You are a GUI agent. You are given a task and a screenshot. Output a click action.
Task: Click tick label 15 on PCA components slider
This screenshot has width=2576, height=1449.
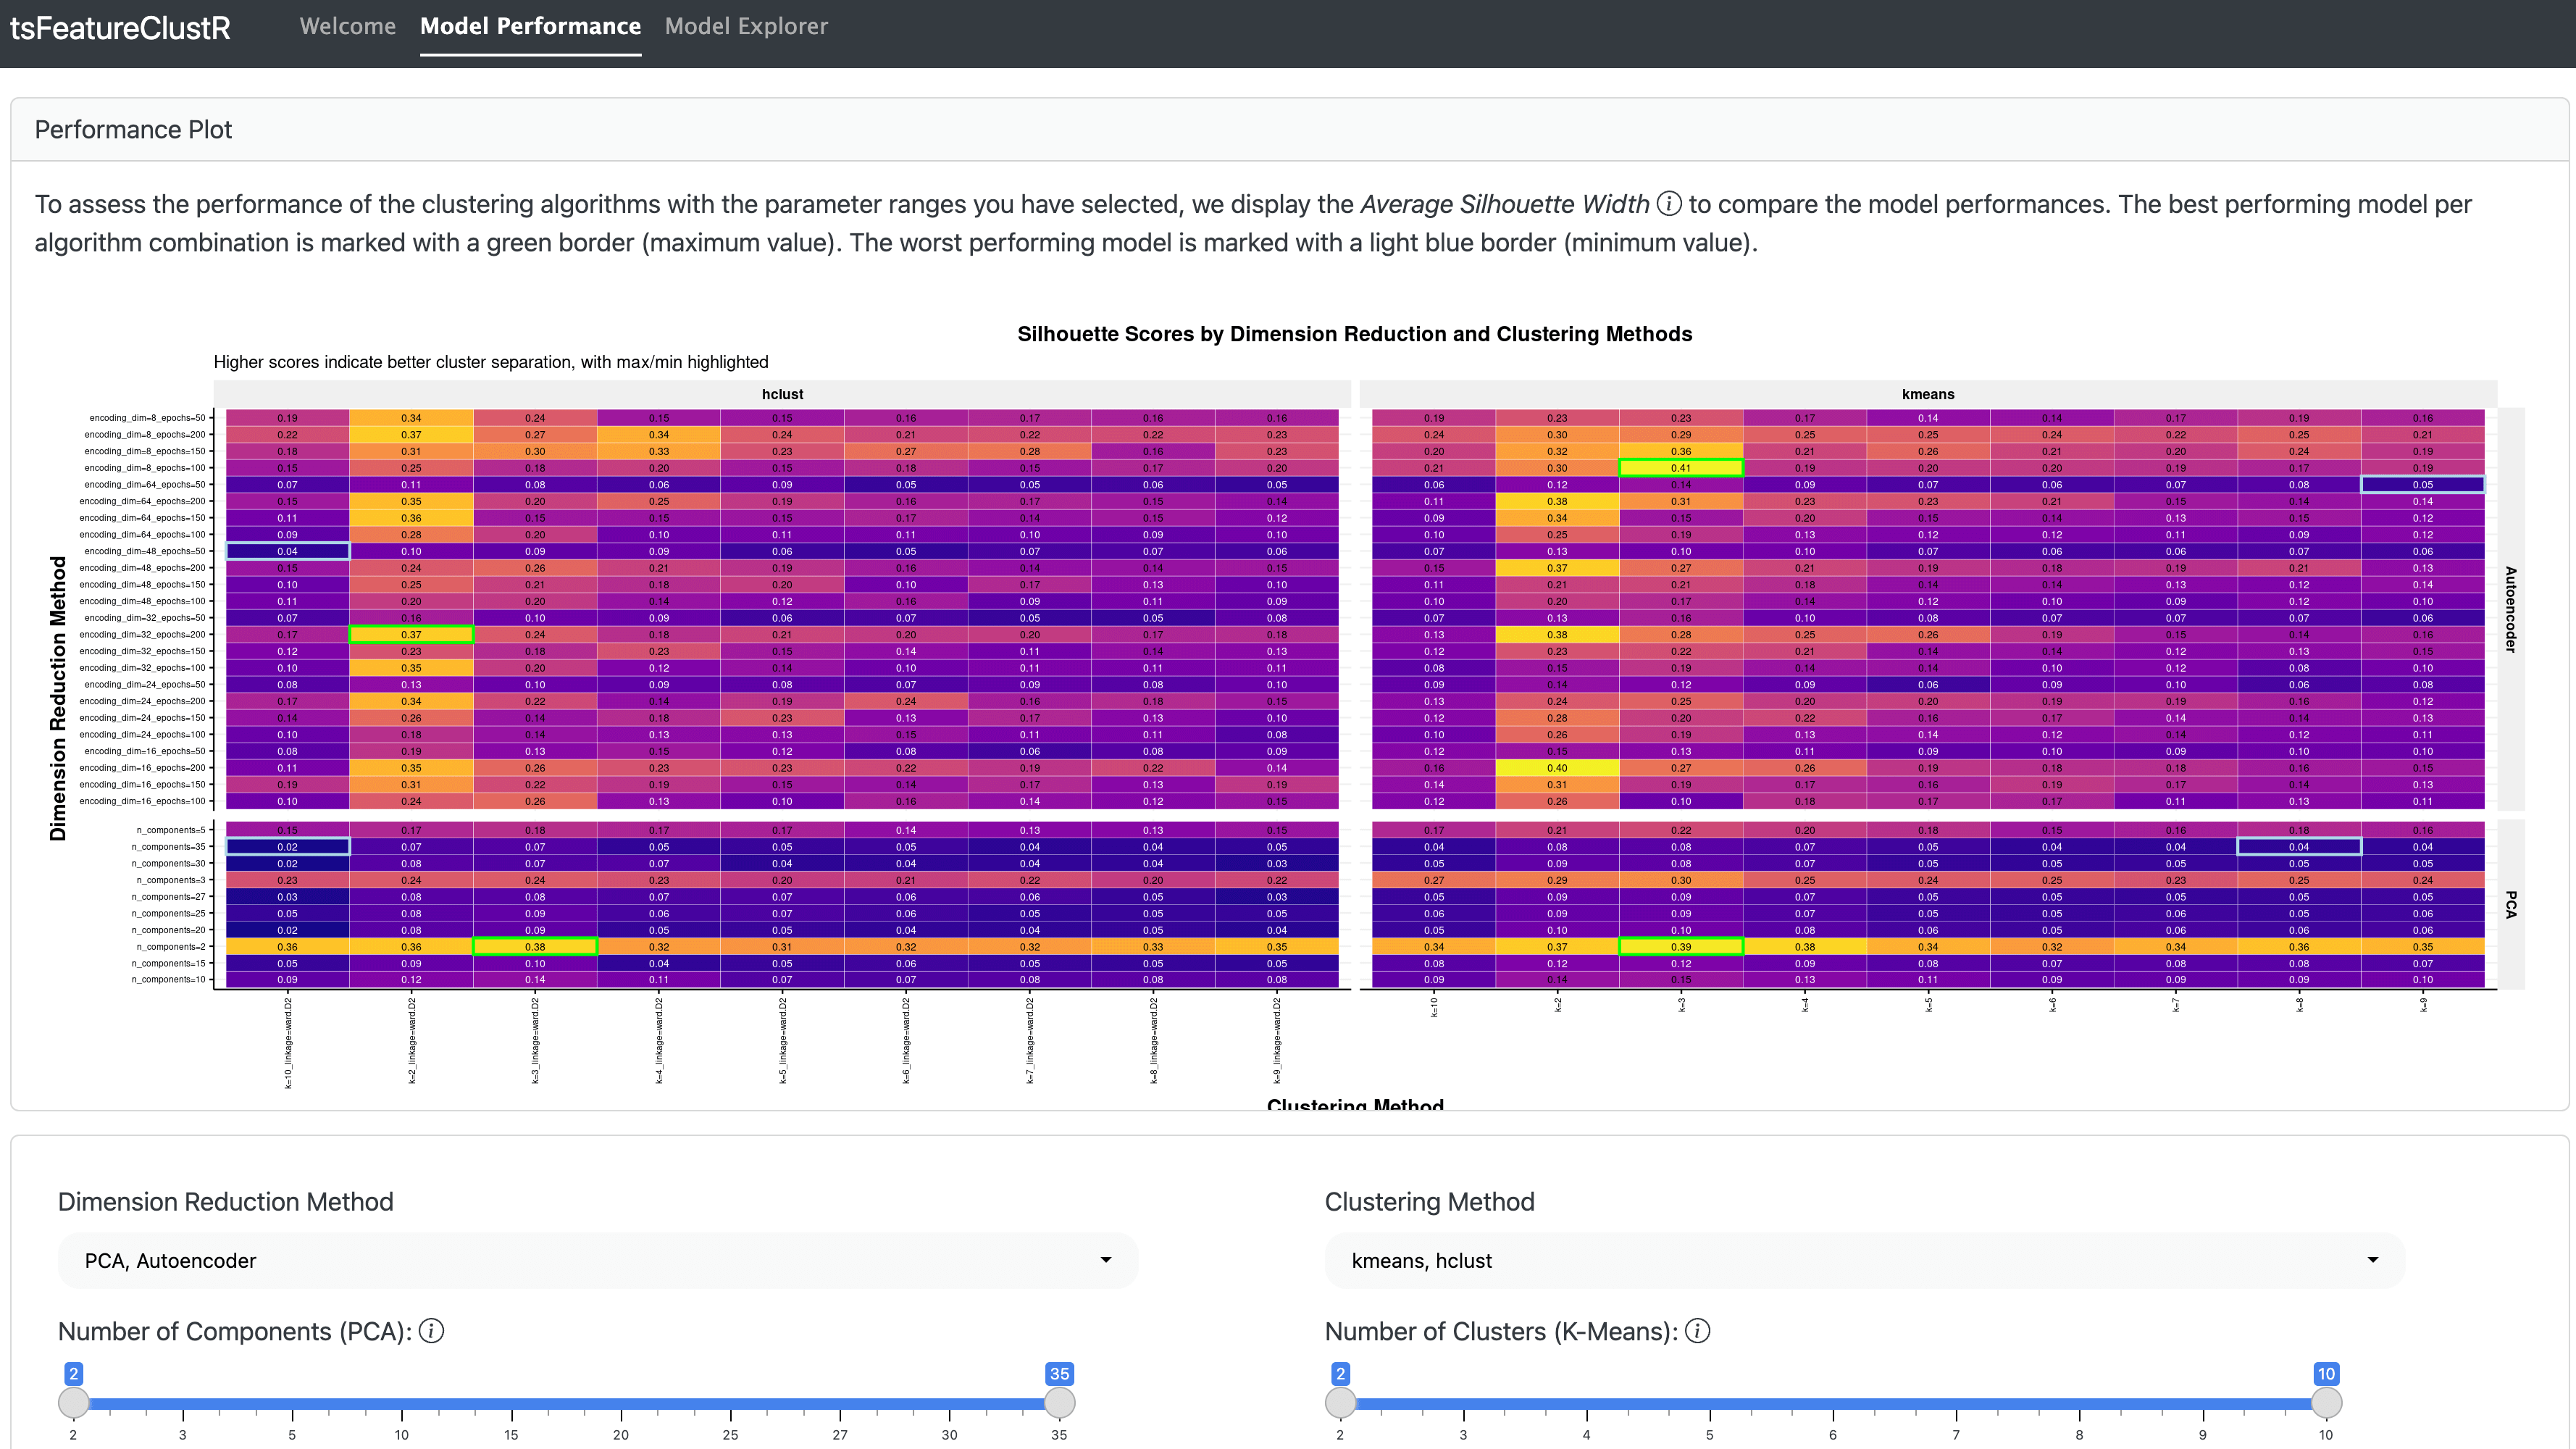coord(511,1434)
